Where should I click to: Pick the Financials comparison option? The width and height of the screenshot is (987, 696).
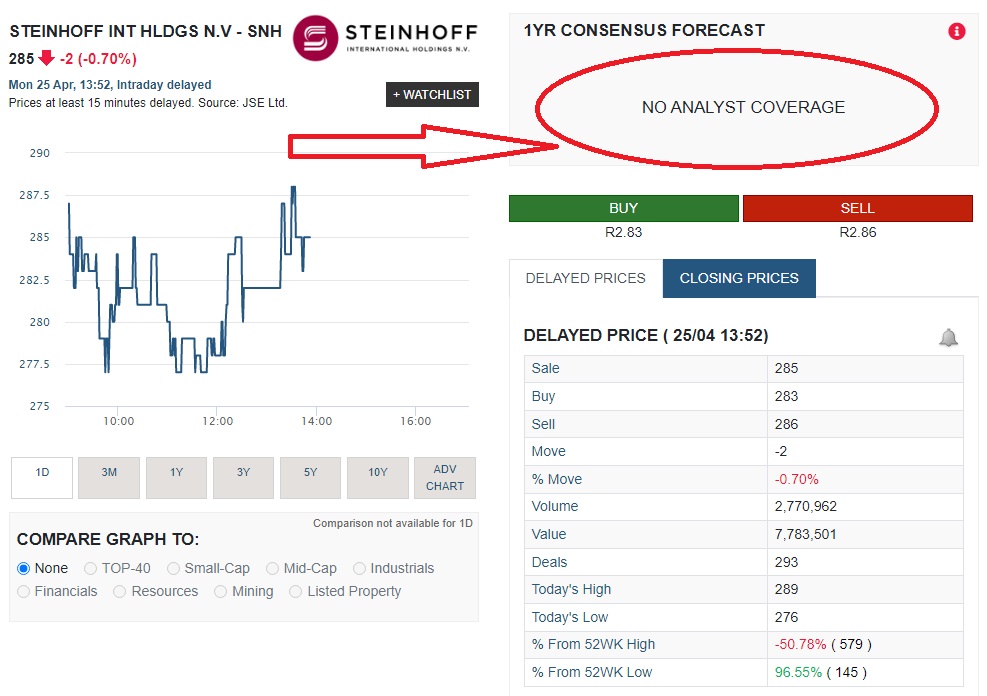21,591
